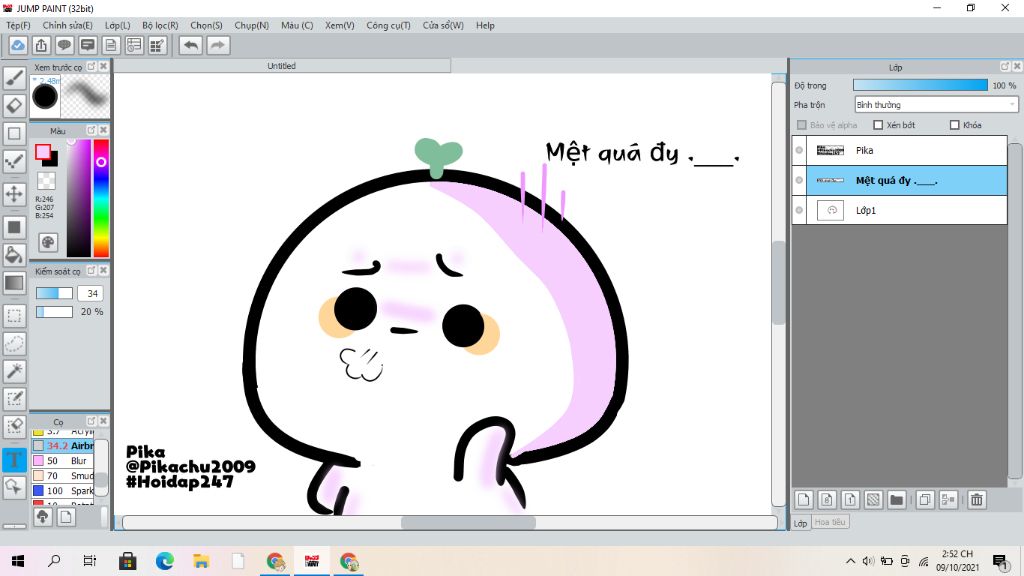Click the cloud sync toolbar icon

[x=18, y=45]
